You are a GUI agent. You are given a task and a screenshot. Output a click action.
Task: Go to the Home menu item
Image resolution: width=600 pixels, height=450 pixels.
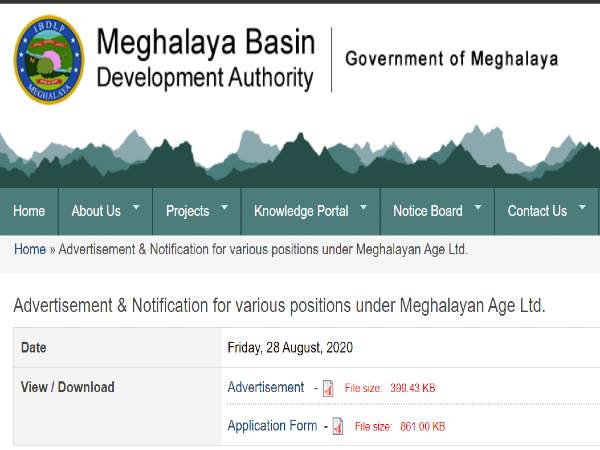pos(29,211)
